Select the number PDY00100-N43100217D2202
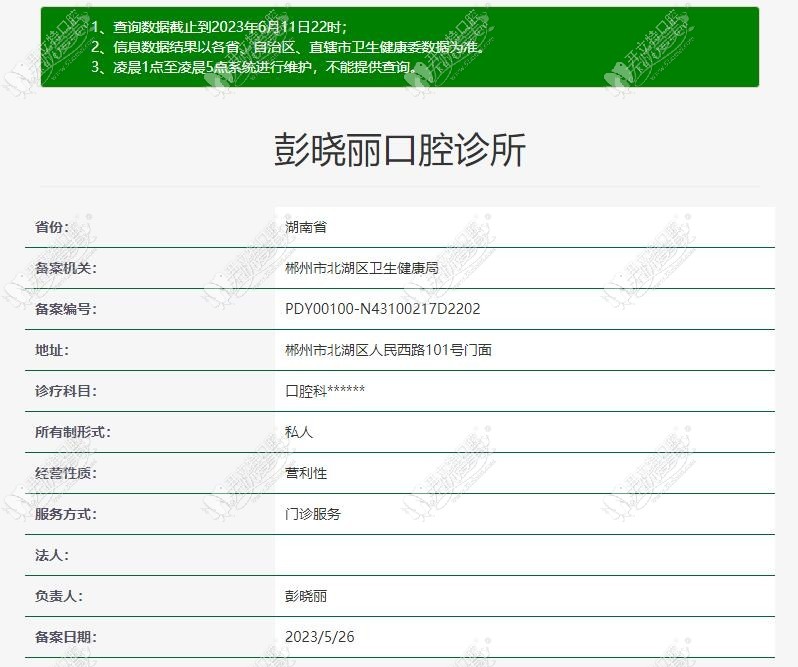 (383, 309)
